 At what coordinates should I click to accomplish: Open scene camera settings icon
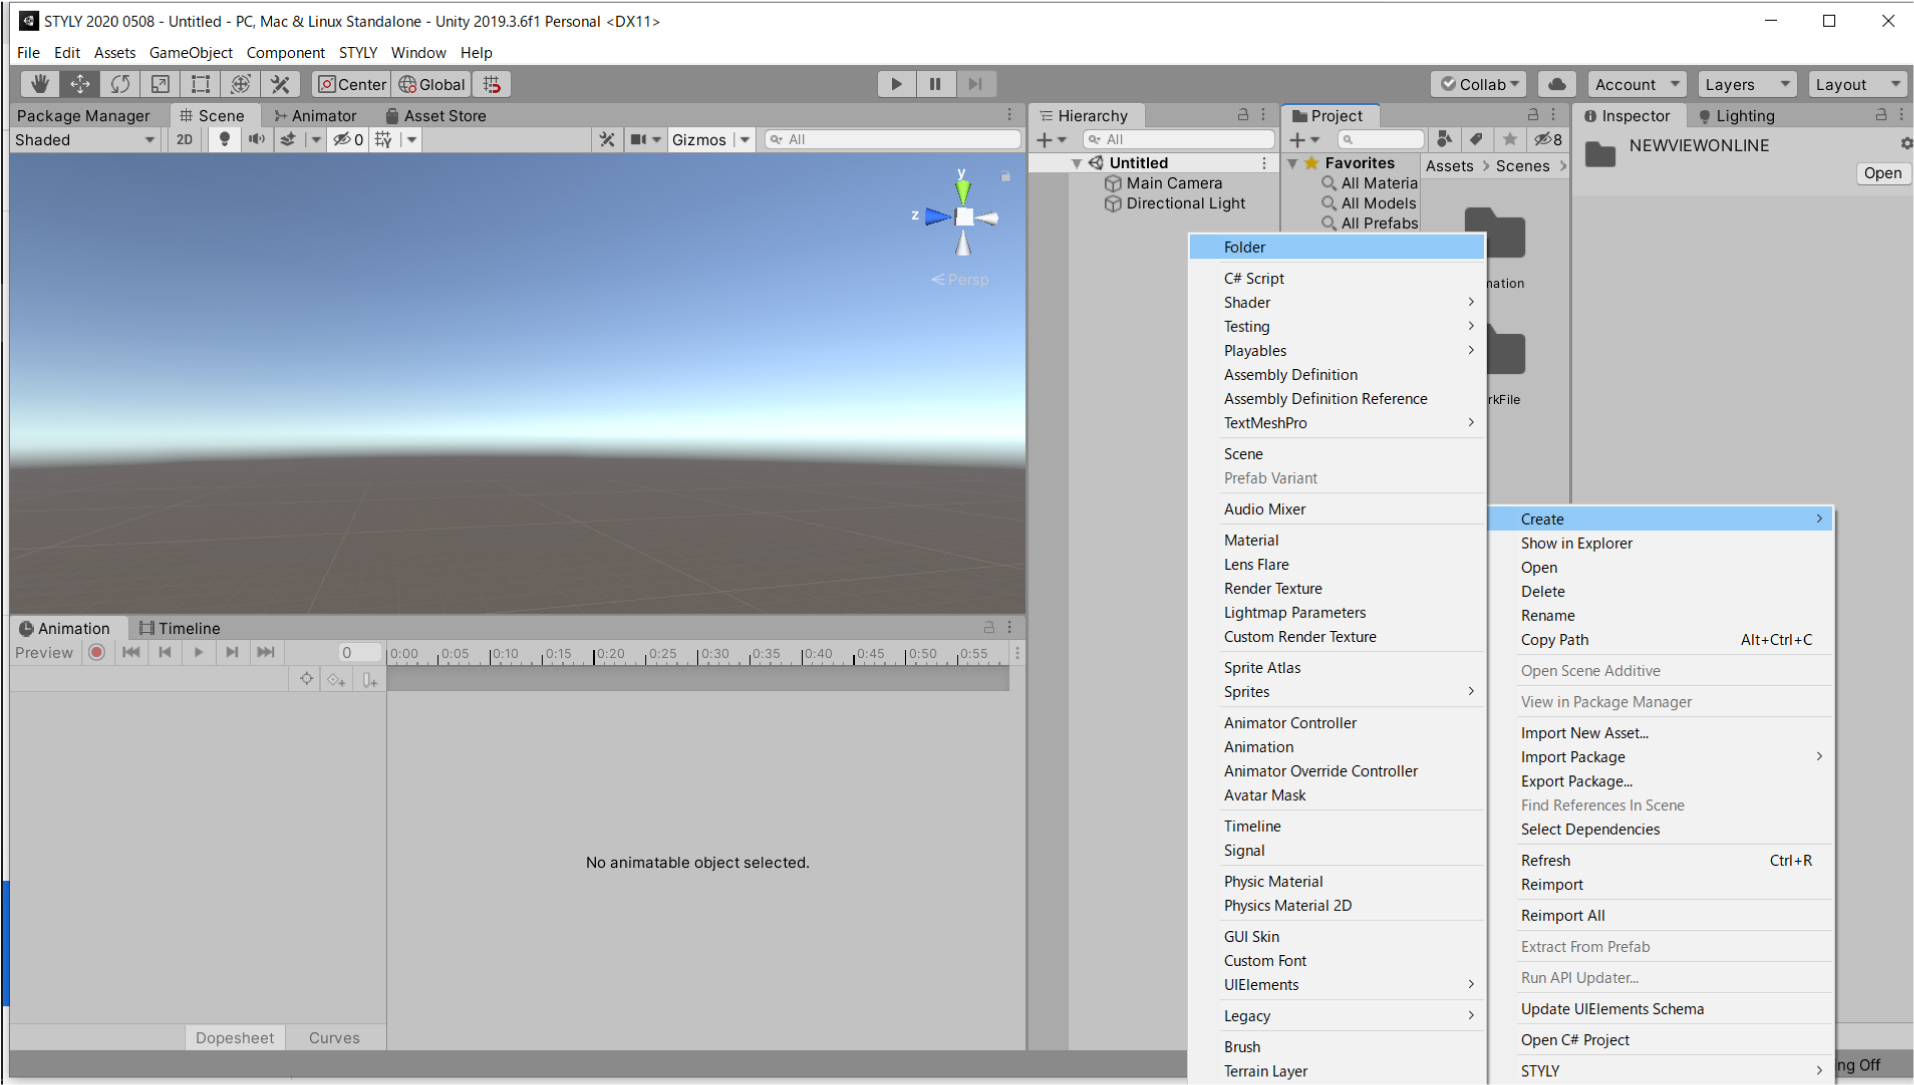[x=638, y=139]
